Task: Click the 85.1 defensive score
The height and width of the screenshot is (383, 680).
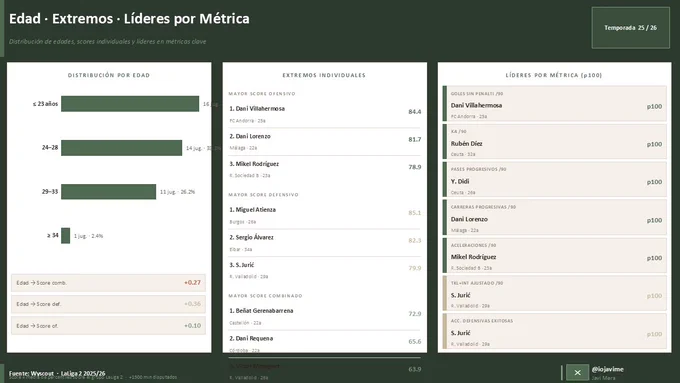Action: point(415,213)
